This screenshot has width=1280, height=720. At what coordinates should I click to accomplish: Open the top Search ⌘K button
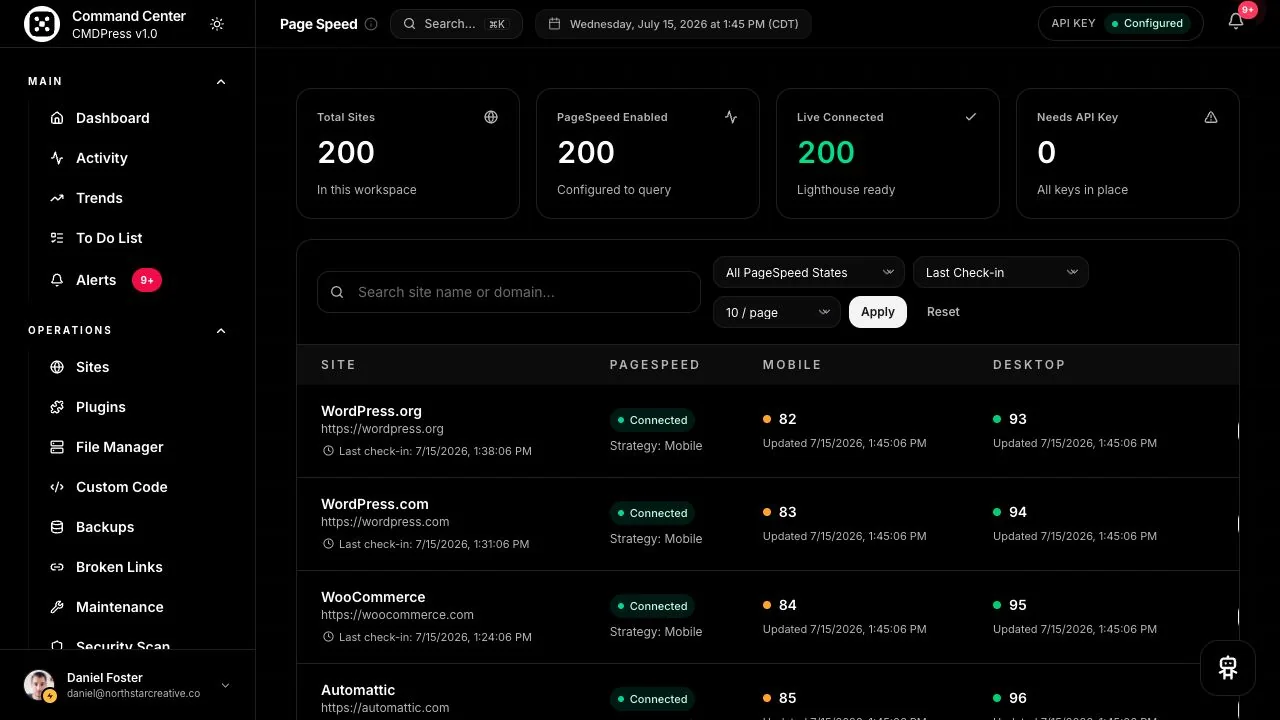coord(456,24)
